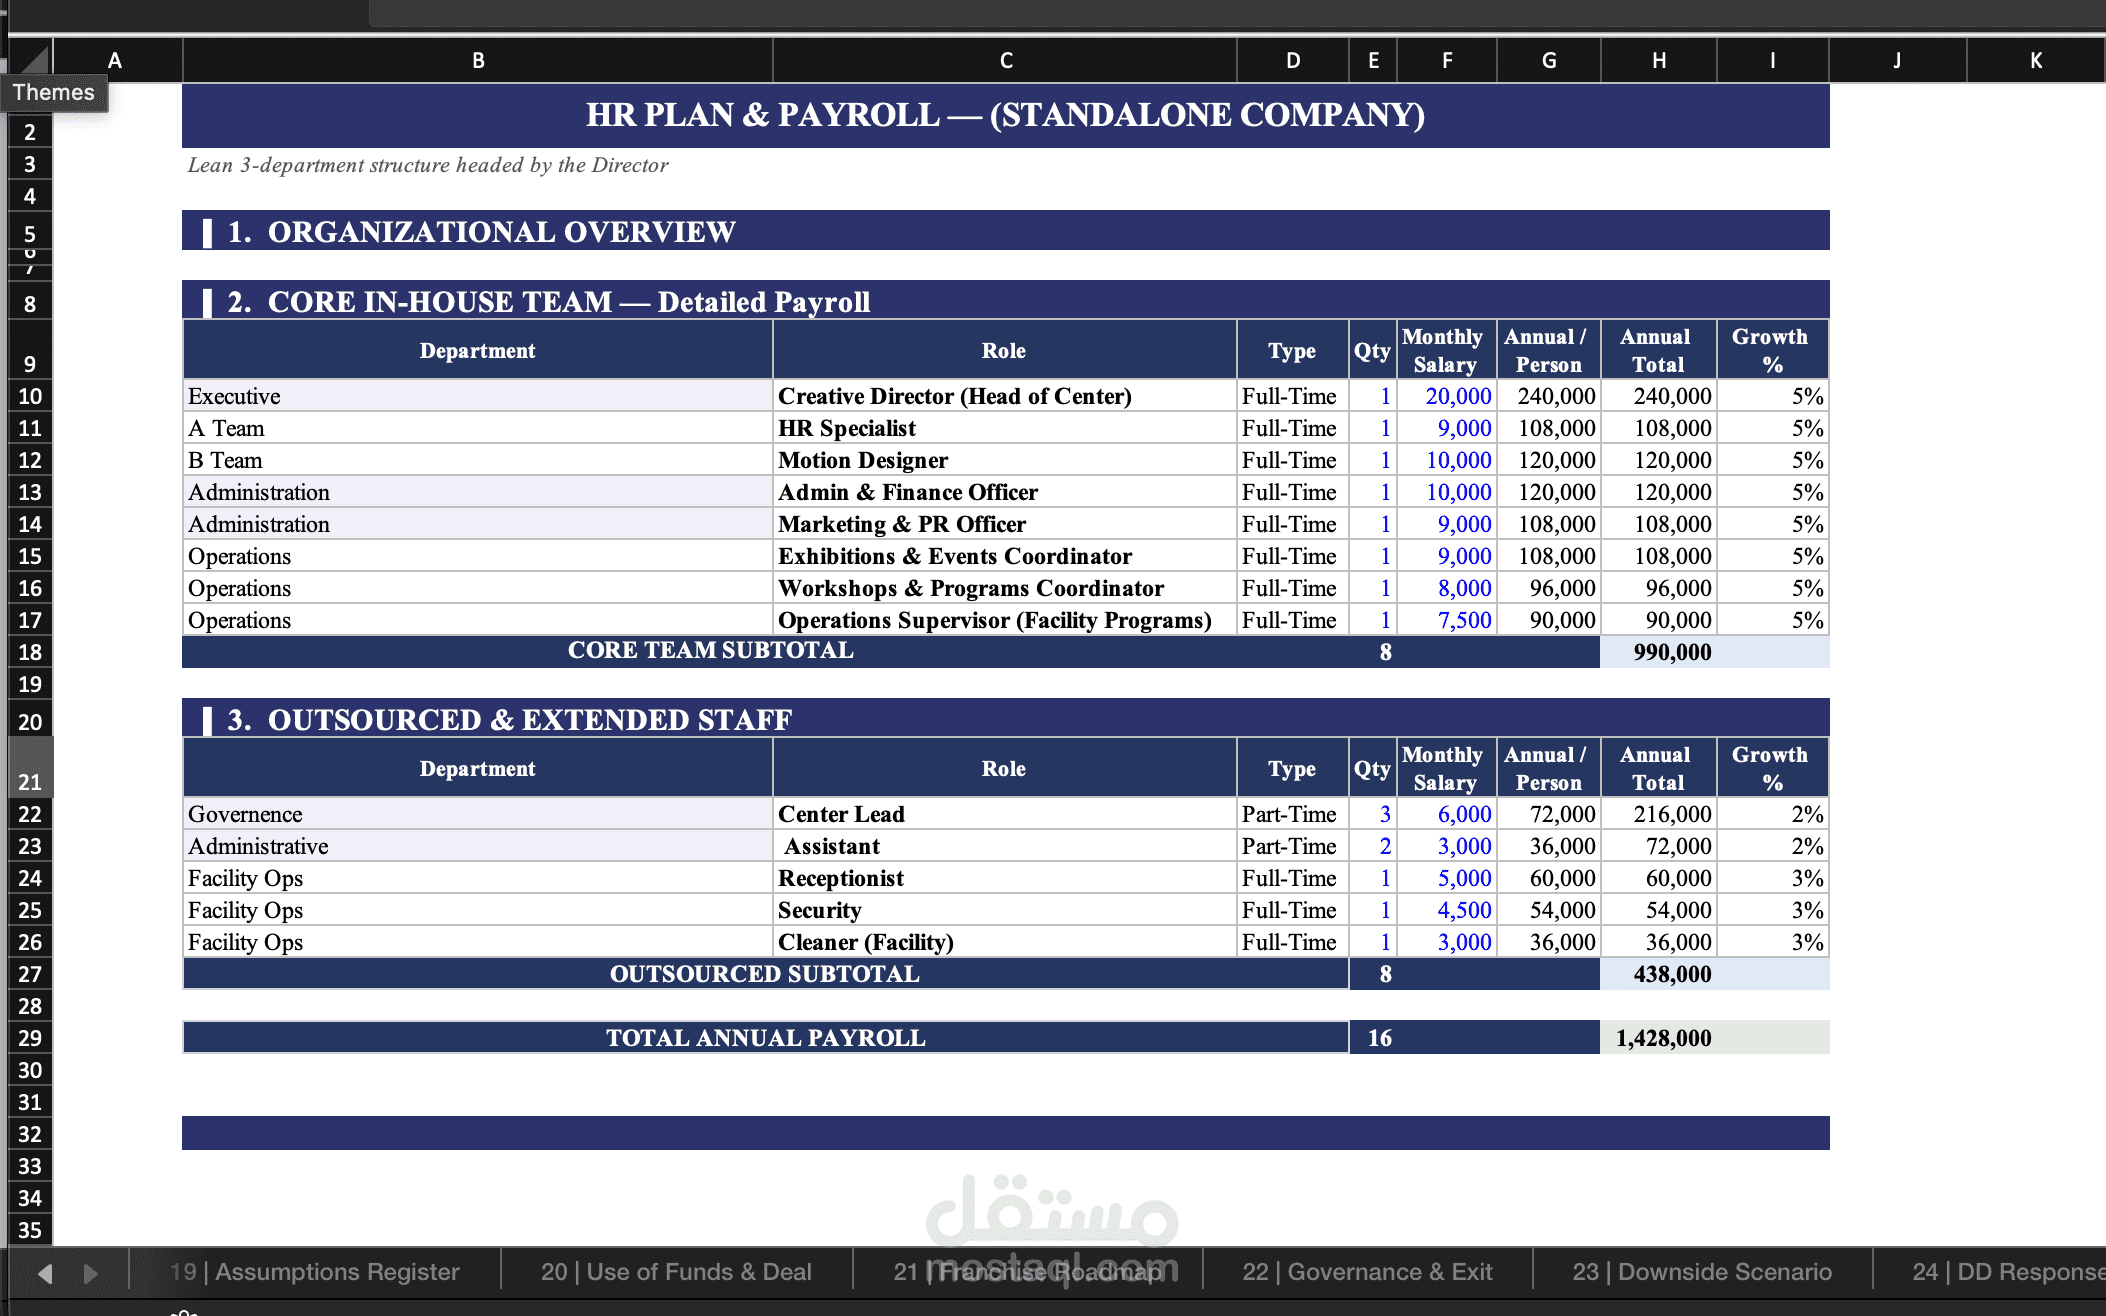Select column C header
The width and height of the screenshot is (2106, 1316).
click(1005, 60)
